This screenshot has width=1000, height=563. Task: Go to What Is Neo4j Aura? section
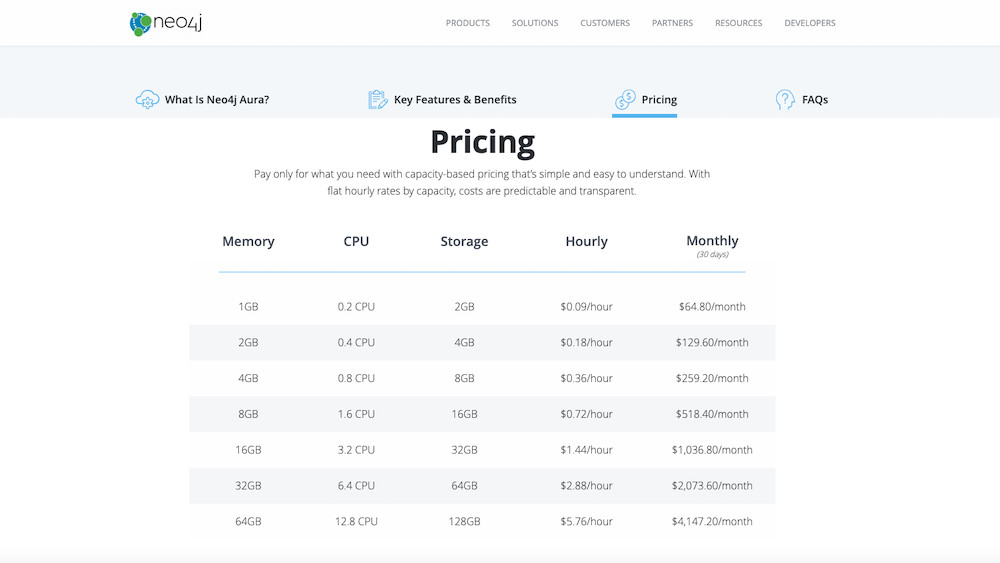pyautogui.click(x=216, y=100)
